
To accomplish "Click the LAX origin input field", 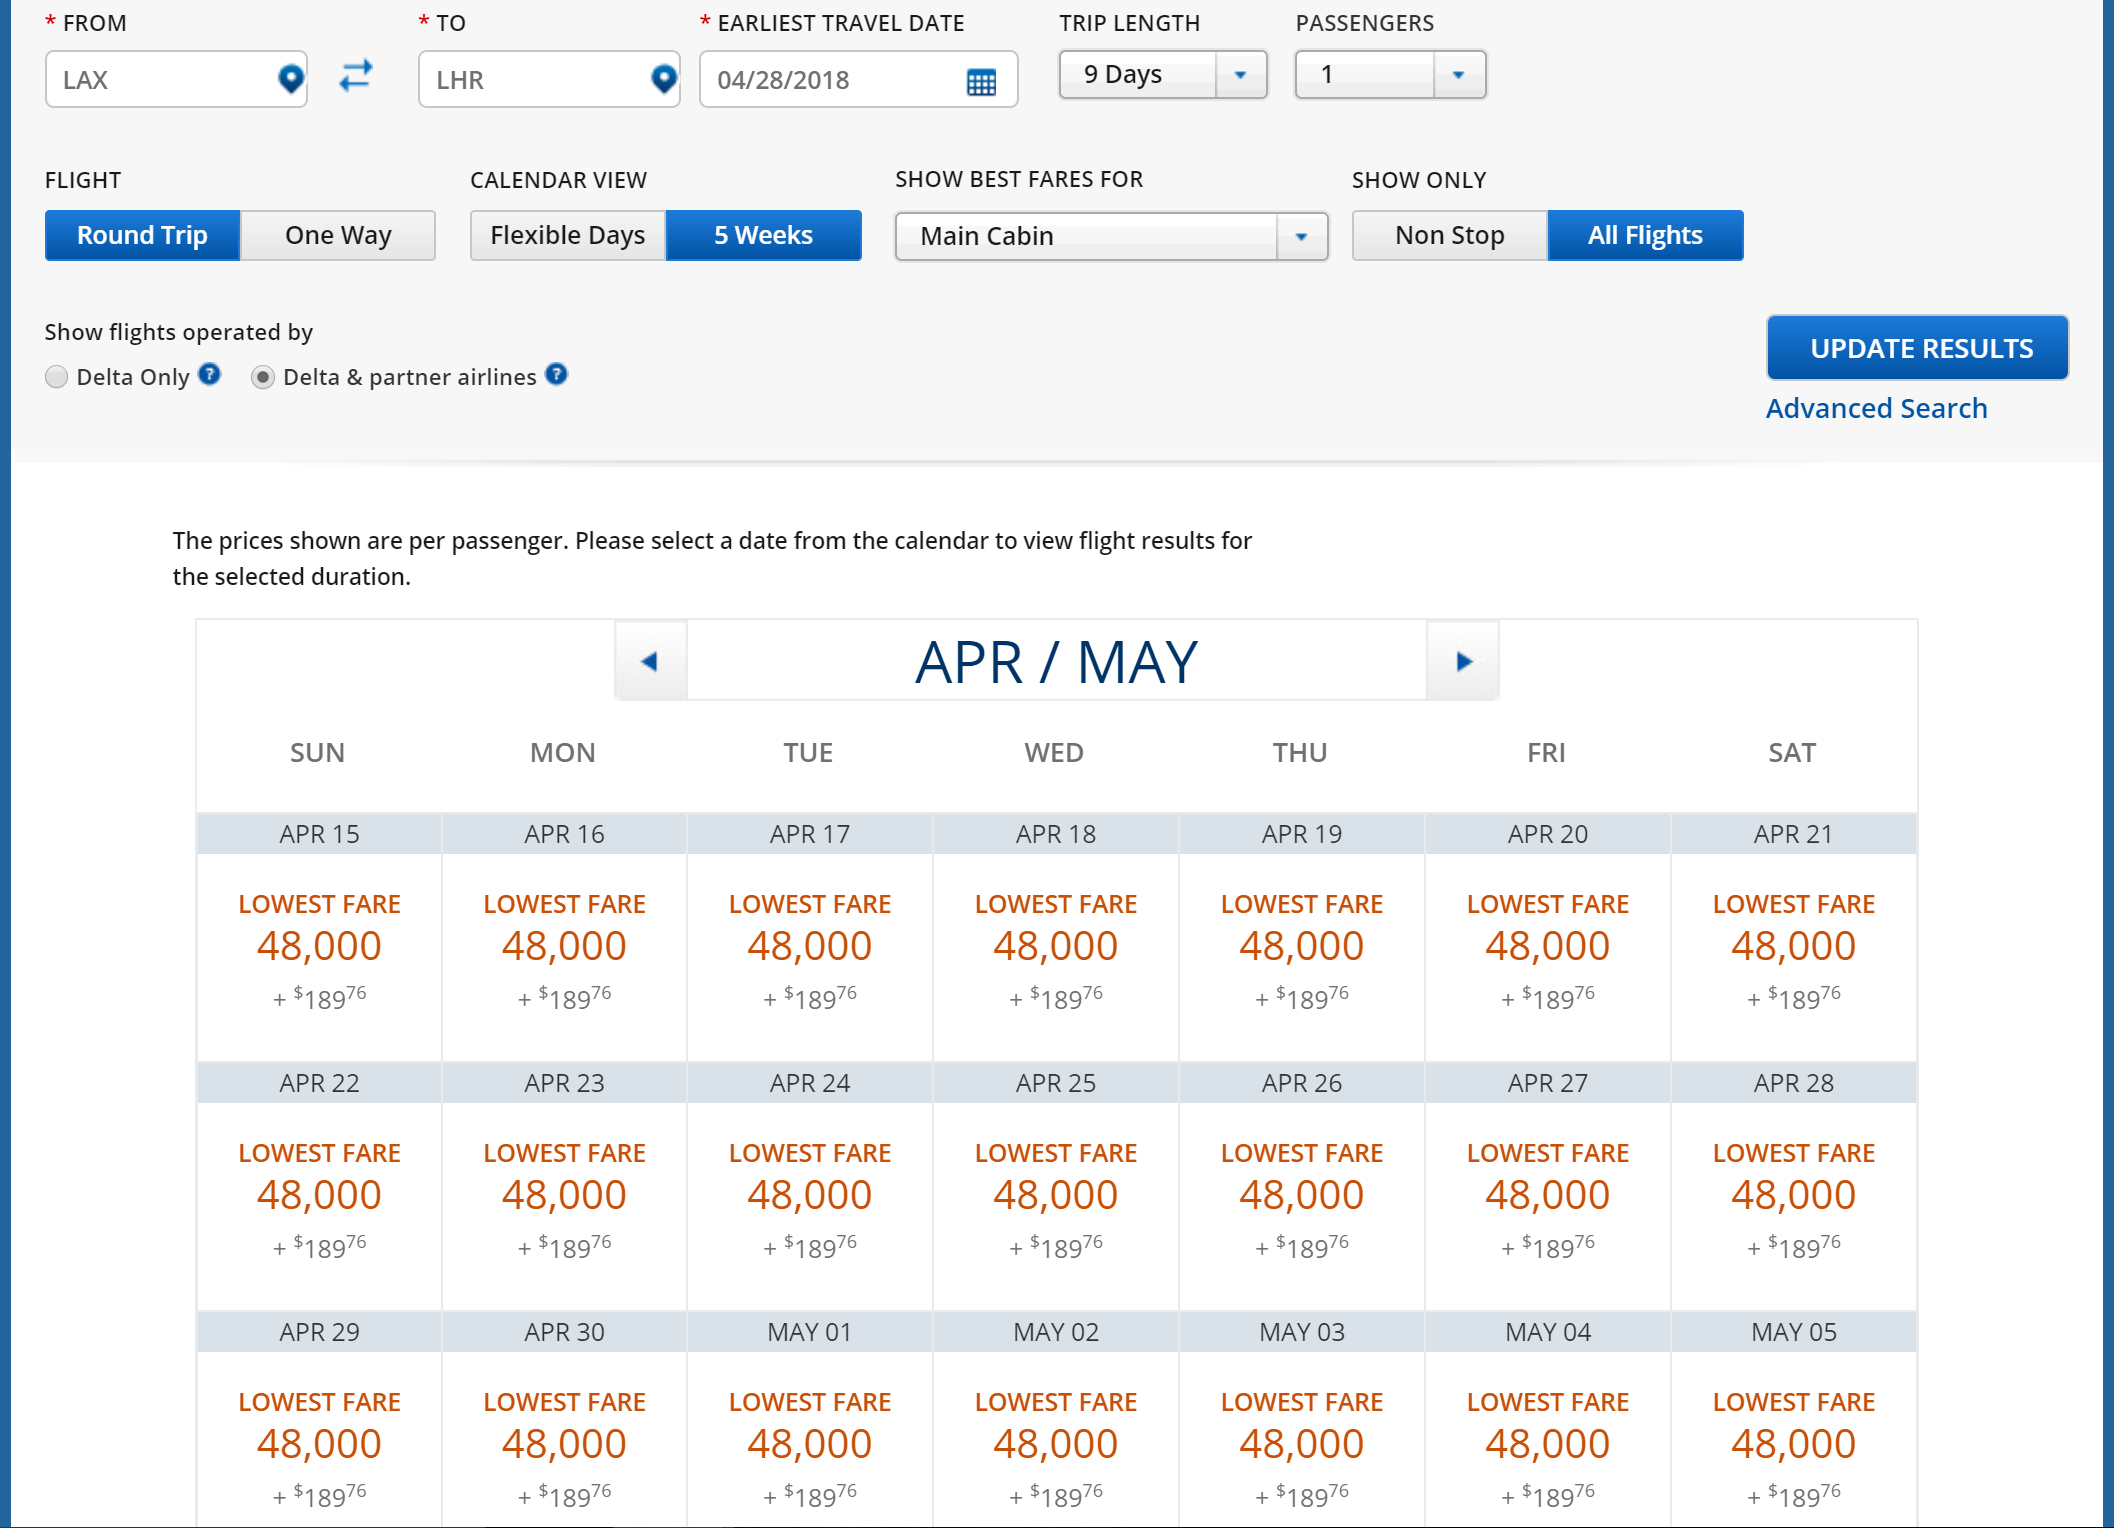I will (160, 80).
